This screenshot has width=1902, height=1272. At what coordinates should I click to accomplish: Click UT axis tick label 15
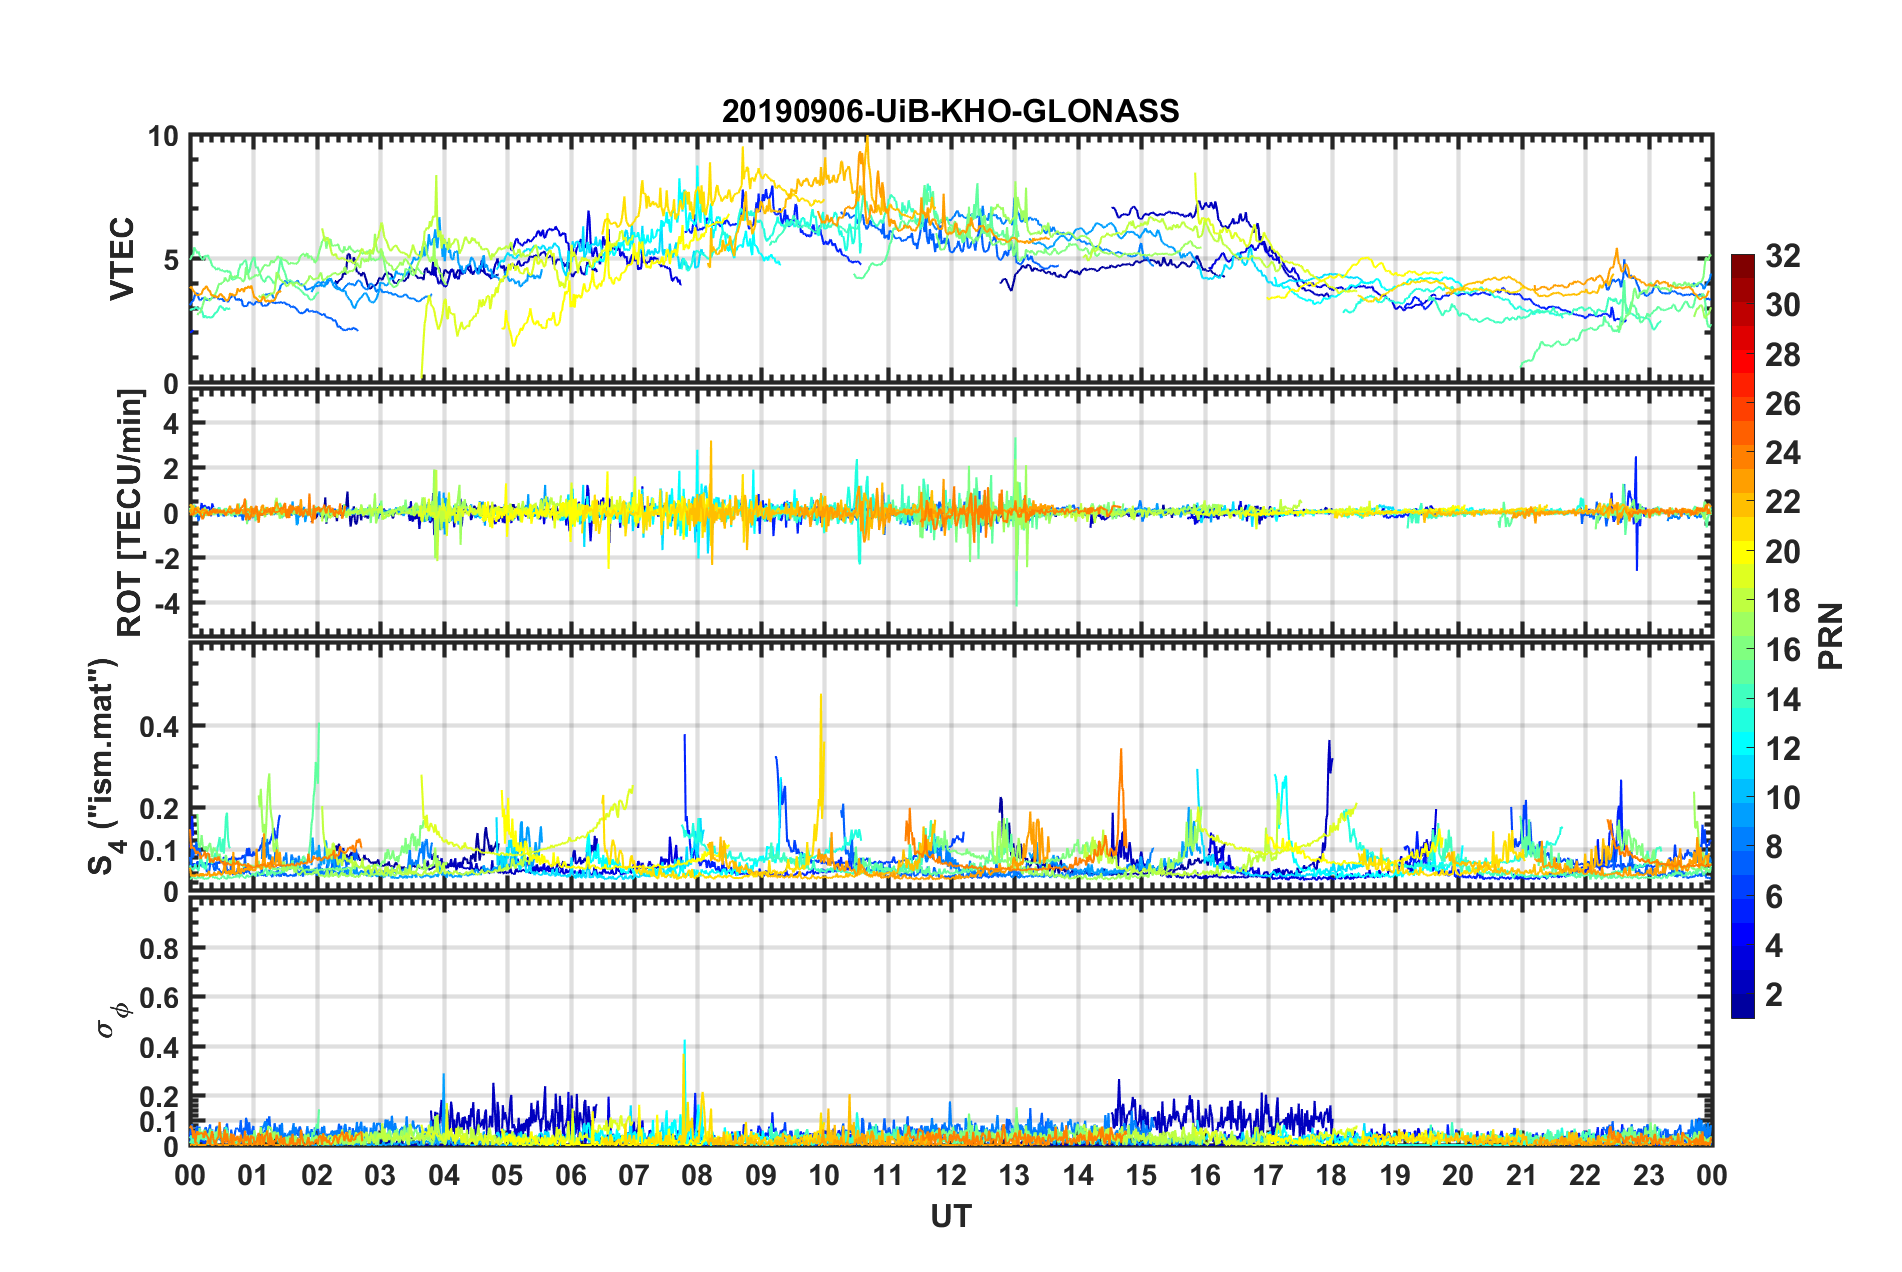click(x=1141, y=1174)
